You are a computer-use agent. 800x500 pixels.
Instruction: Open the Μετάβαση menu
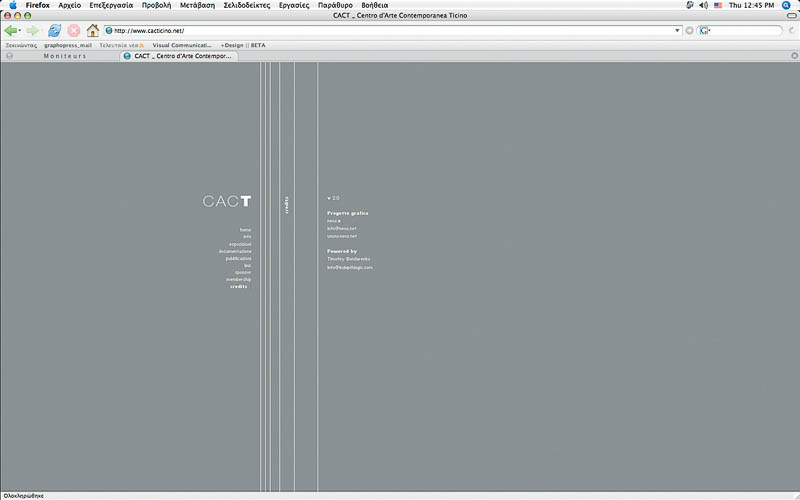pyautogui.click(x=197, y=5)
